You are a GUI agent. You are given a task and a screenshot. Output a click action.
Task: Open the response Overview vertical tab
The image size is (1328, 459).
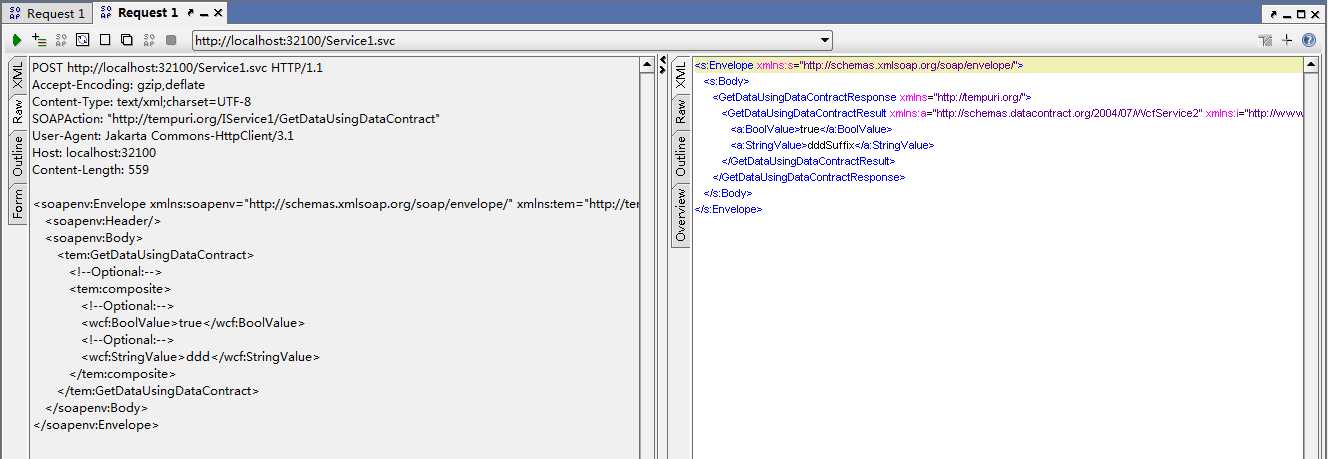coord(681,216)
